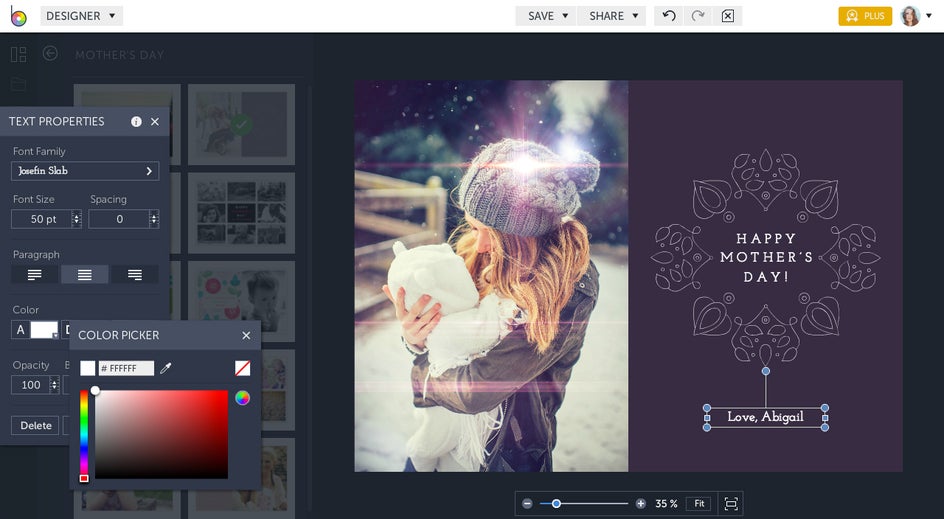The height and width of the screenshot is (519, 944).
Task: Click the Spacing stepper arrows
Action: pos(154,219)
